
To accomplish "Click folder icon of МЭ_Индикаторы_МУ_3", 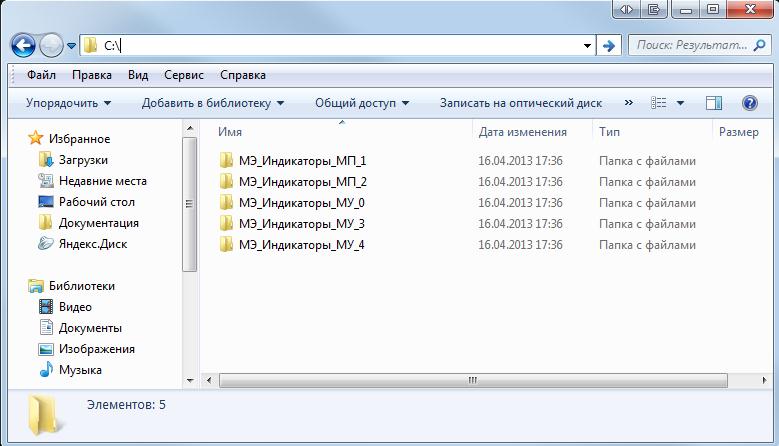I will click(226, 223).
